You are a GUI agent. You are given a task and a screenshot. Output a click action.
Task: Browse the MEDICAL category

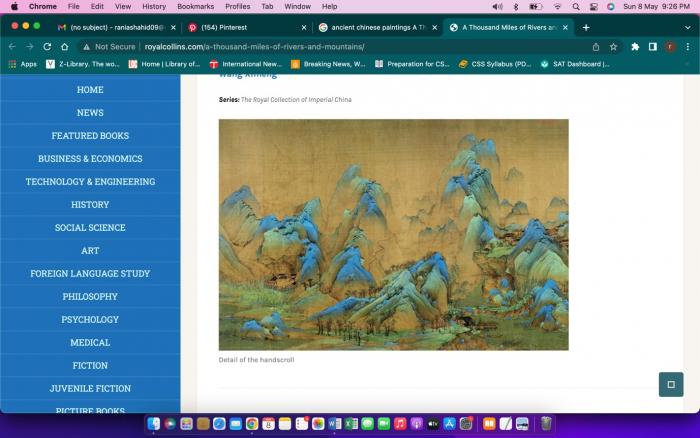tap(90, 343)
